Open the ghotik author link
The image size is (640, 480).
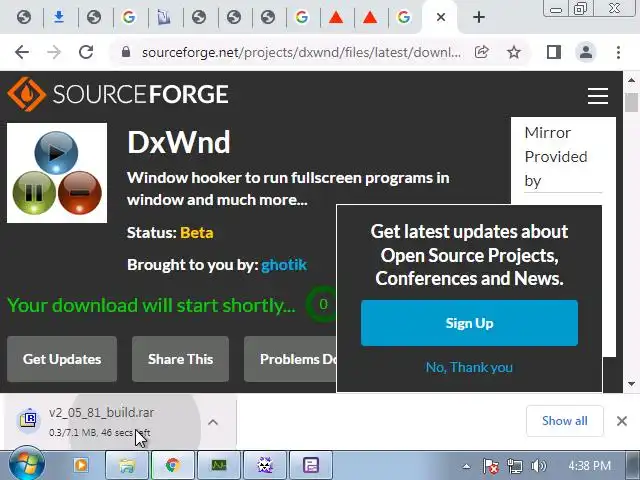284,265
